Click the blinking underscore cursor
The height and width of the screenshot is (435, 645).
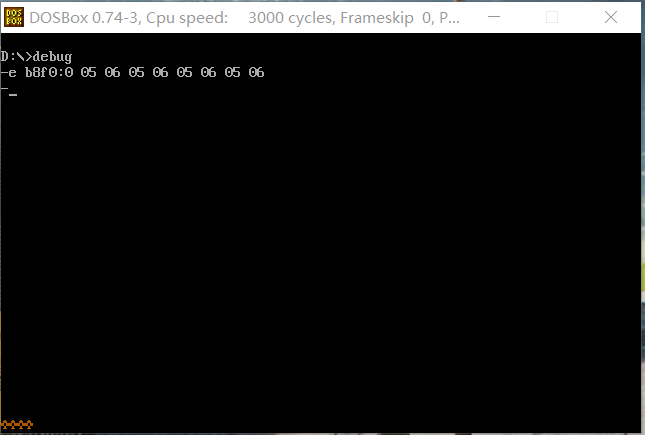tap(13, 95)
